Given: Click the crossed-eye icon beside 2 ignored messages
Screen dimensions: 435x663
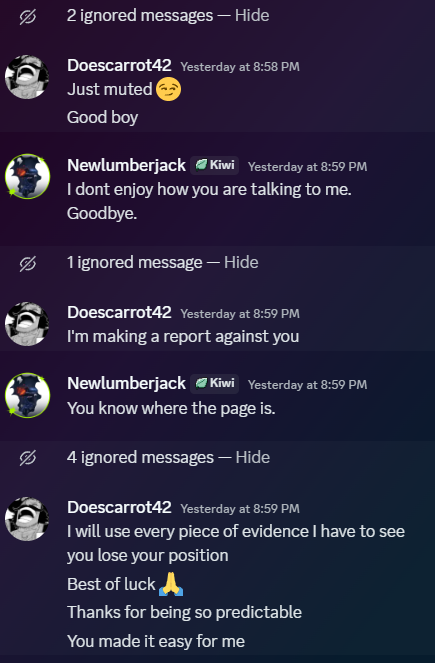Looking at the screenshot, I should click(x=28, y=17).
